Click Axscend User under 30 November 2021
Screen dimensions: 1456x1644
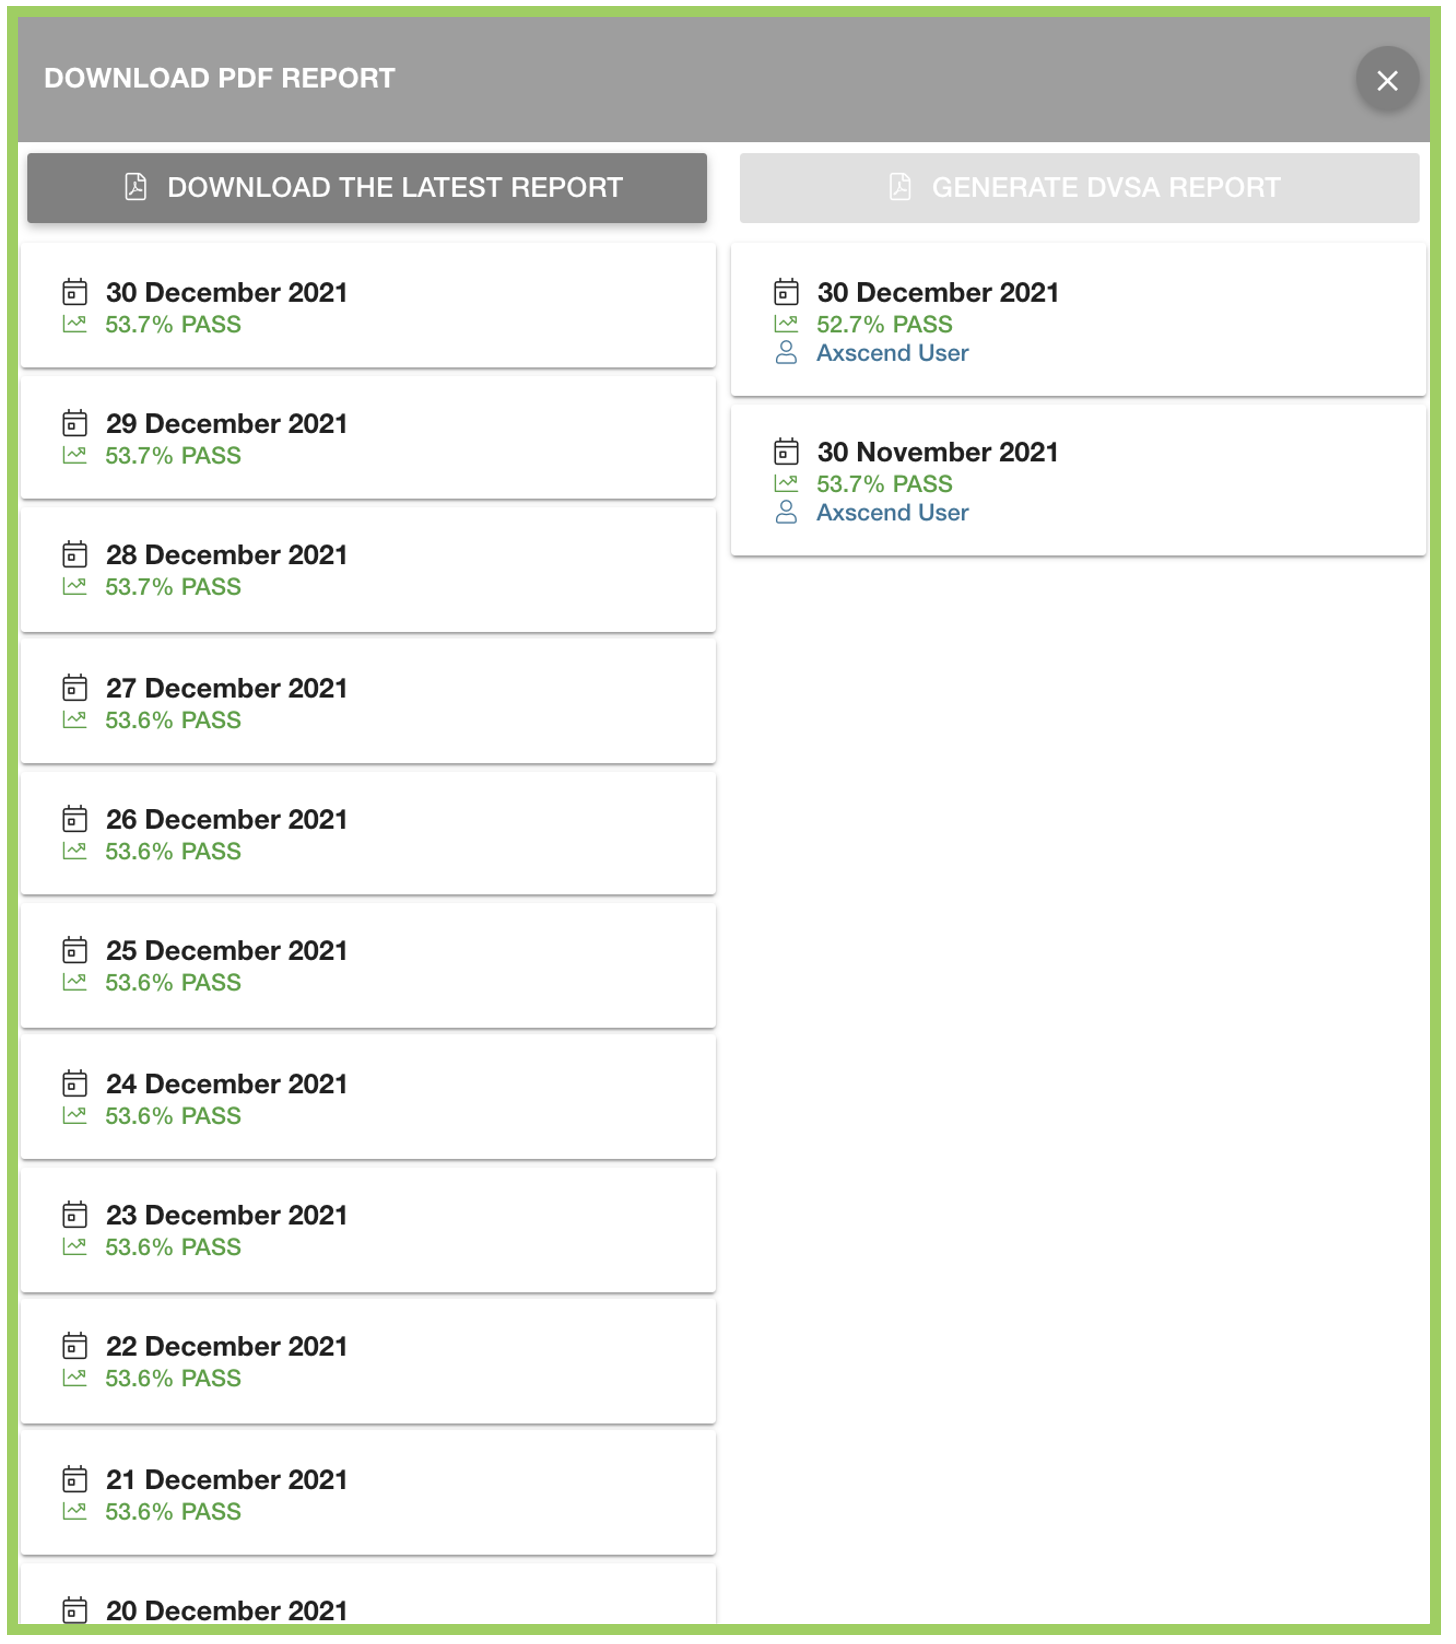[892, 513]
